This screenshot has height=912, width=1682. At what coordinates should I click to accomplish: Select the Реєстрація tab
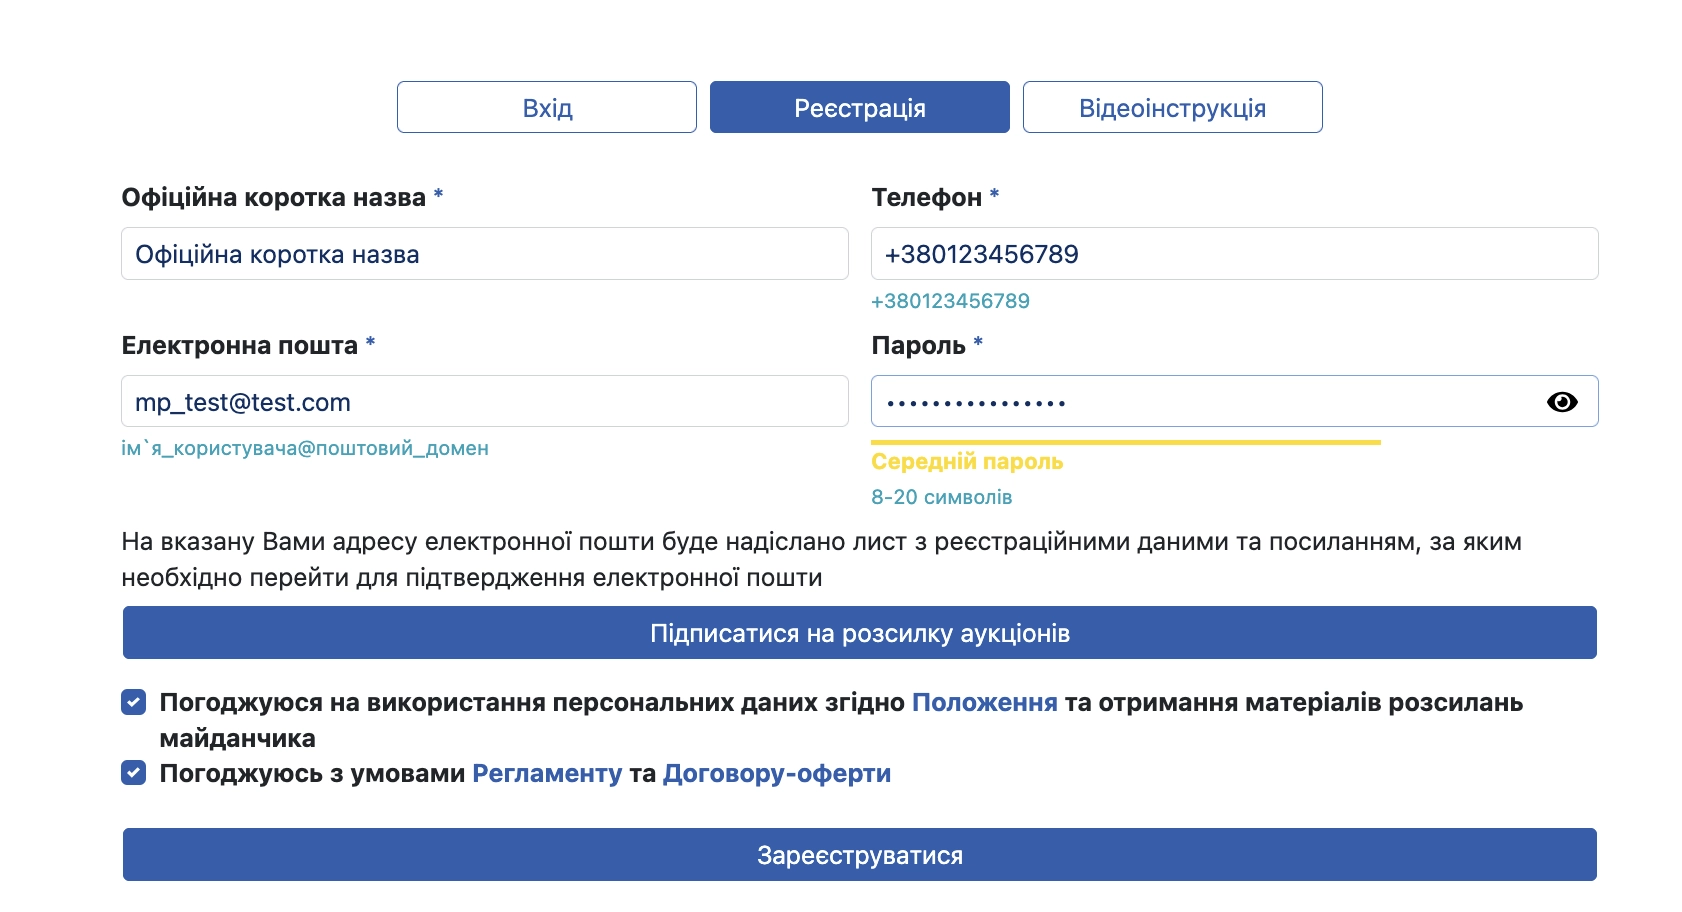click(x=860, y=107)
